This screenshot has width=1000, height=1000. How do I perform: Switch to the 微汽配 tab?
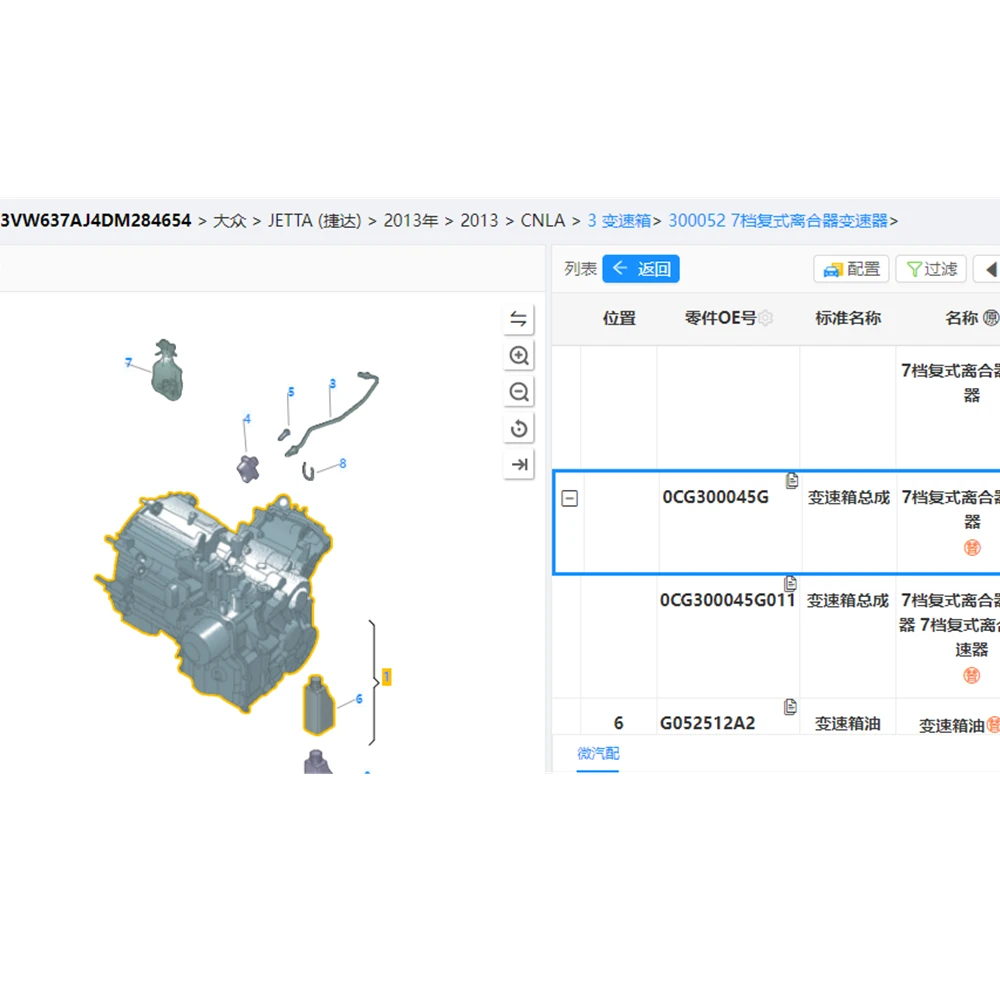(598, 753)
